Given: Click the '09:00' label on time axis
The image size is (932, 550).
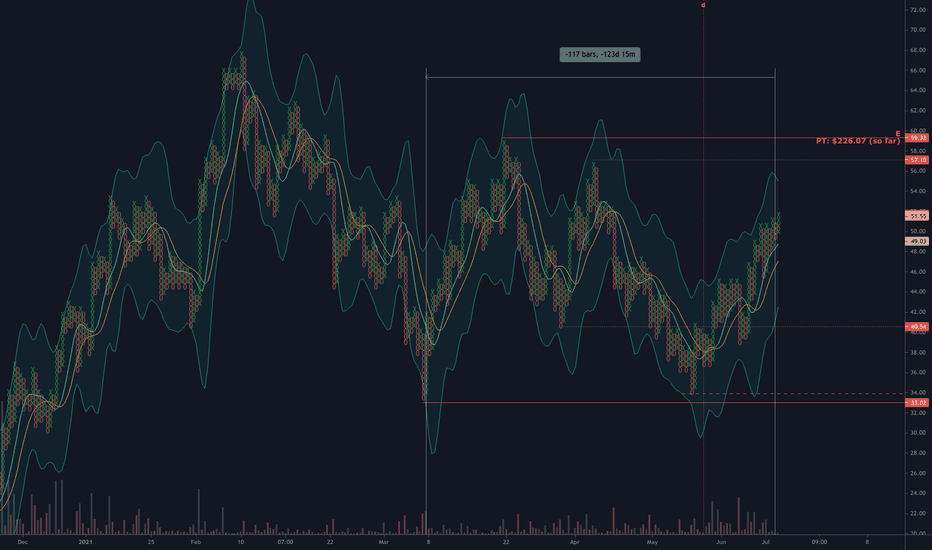Looking at the screenshot, I should pos(819,542).
